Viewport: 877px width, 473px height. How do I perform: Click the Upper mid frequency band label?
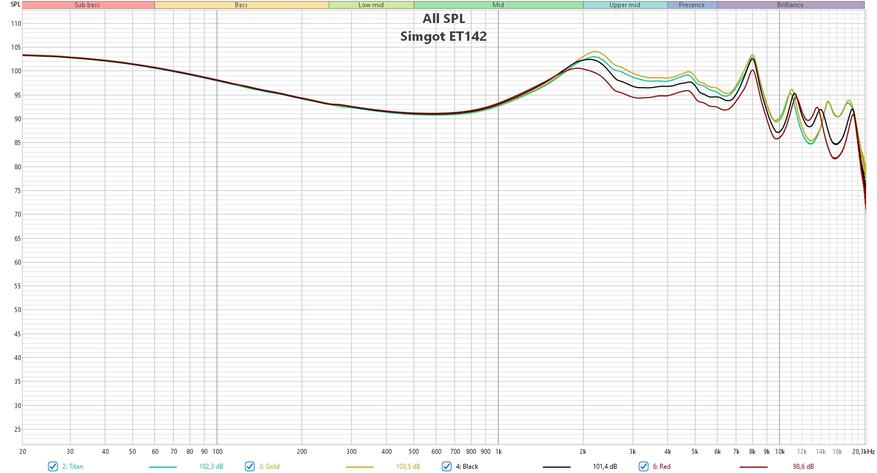(625, 5)
